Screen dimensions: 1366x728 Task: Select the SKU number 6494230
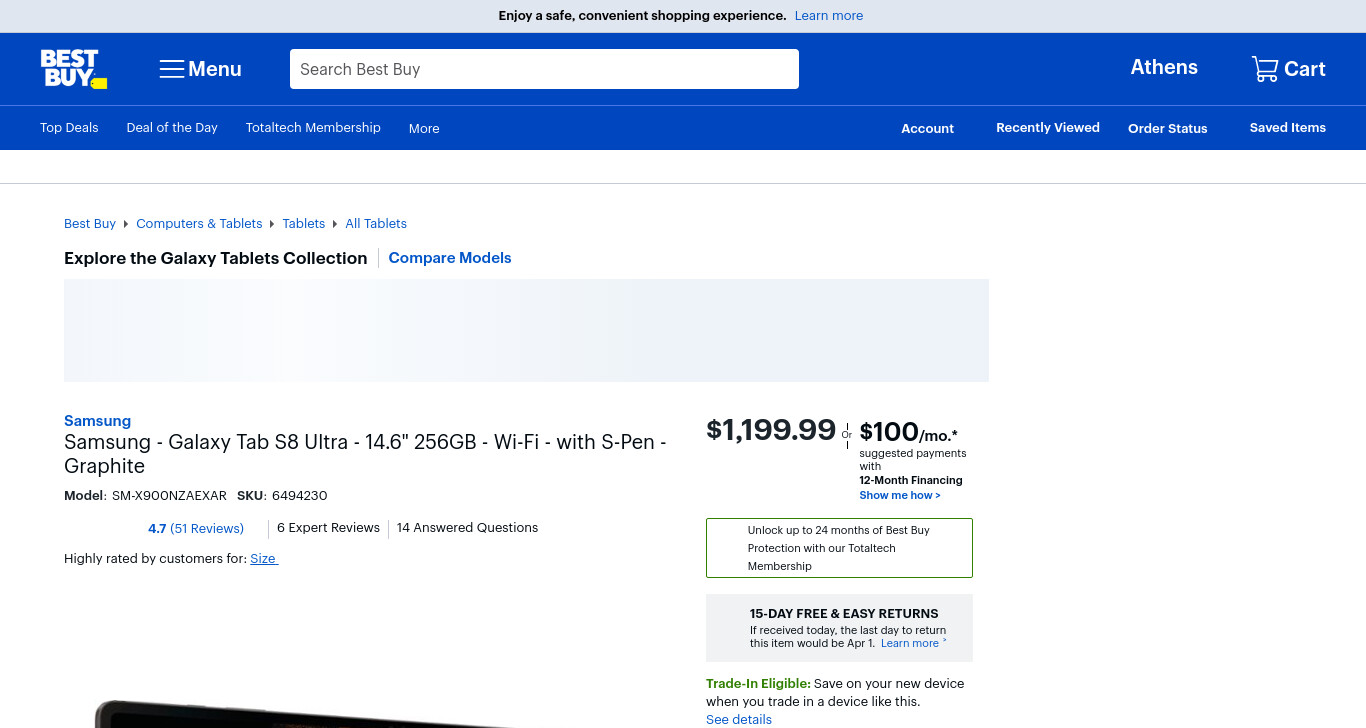(x=299, y=496)
